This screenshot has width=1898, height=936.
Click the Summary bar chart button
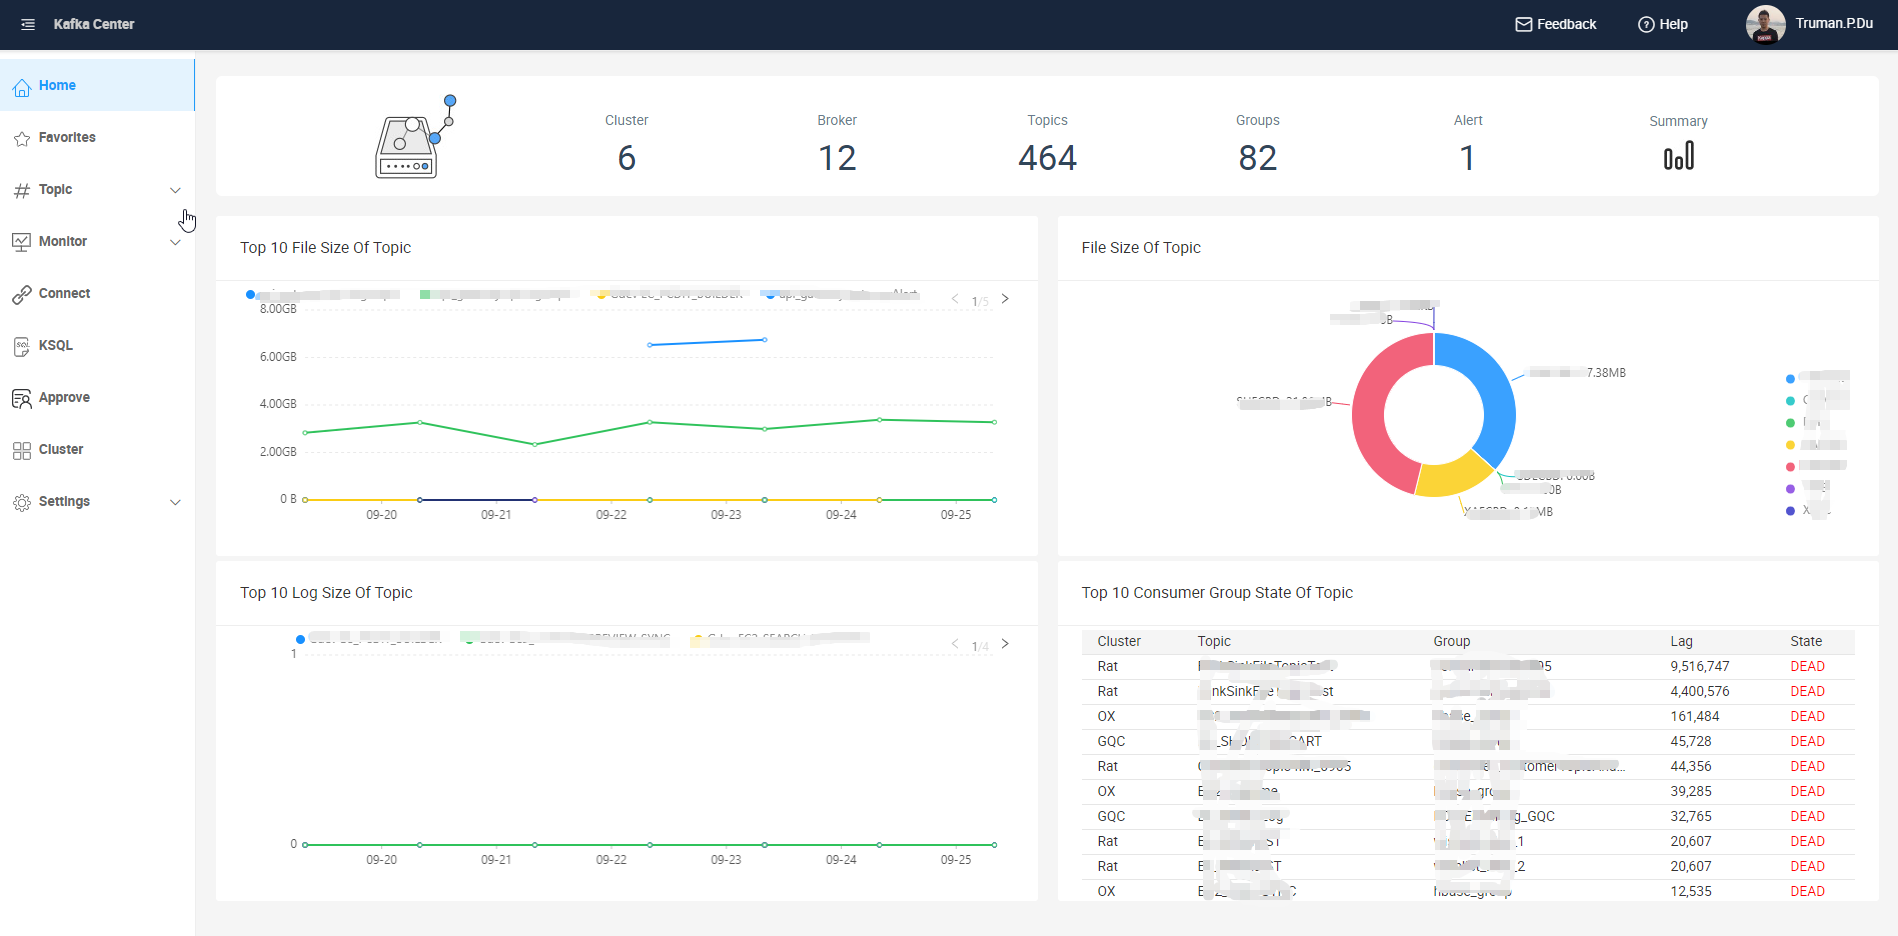[1678, 155]
